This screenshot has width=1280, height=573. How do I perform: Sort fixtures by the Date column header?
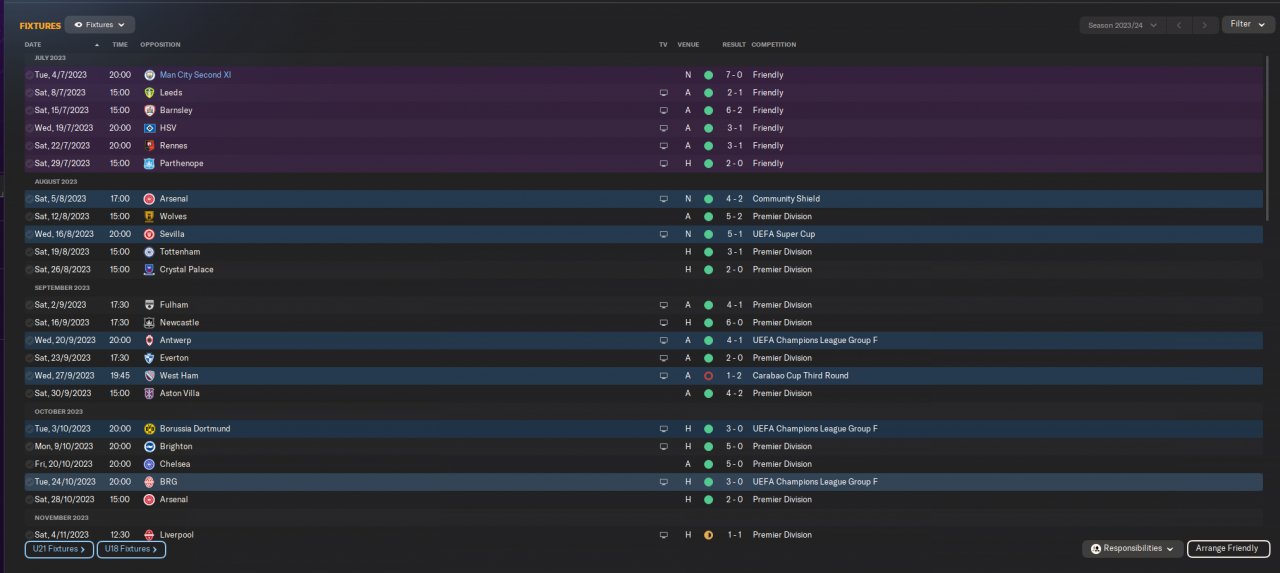34,45
